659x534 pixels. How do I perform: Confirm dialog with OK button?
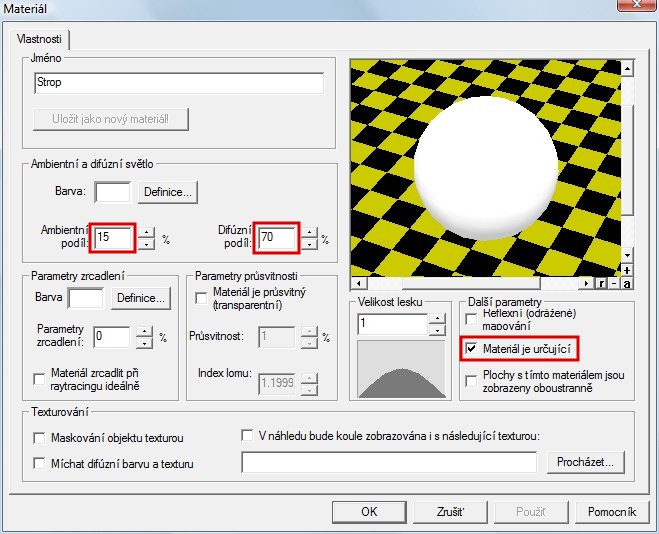pyautogui.click(x=369, y=512)
